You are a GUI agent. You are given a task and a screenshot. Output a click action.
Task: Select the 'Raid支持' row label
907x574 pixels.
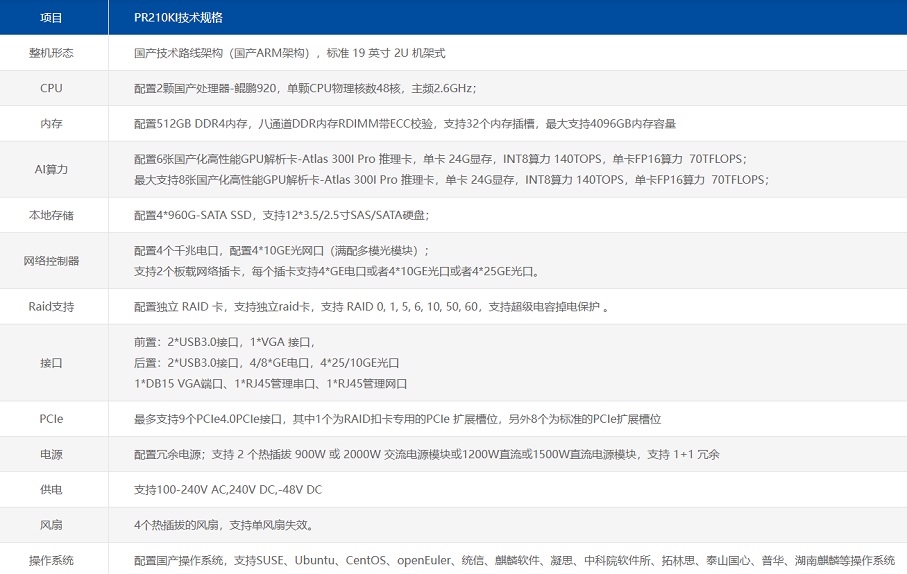pos(51,307)
